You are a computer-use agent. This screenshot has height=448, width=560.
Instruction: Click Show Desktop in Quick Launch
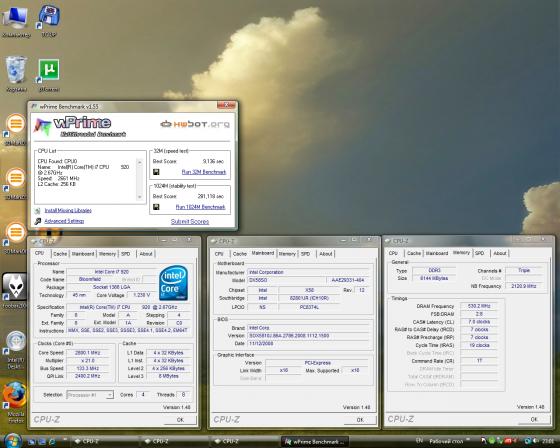pos(31,442)
